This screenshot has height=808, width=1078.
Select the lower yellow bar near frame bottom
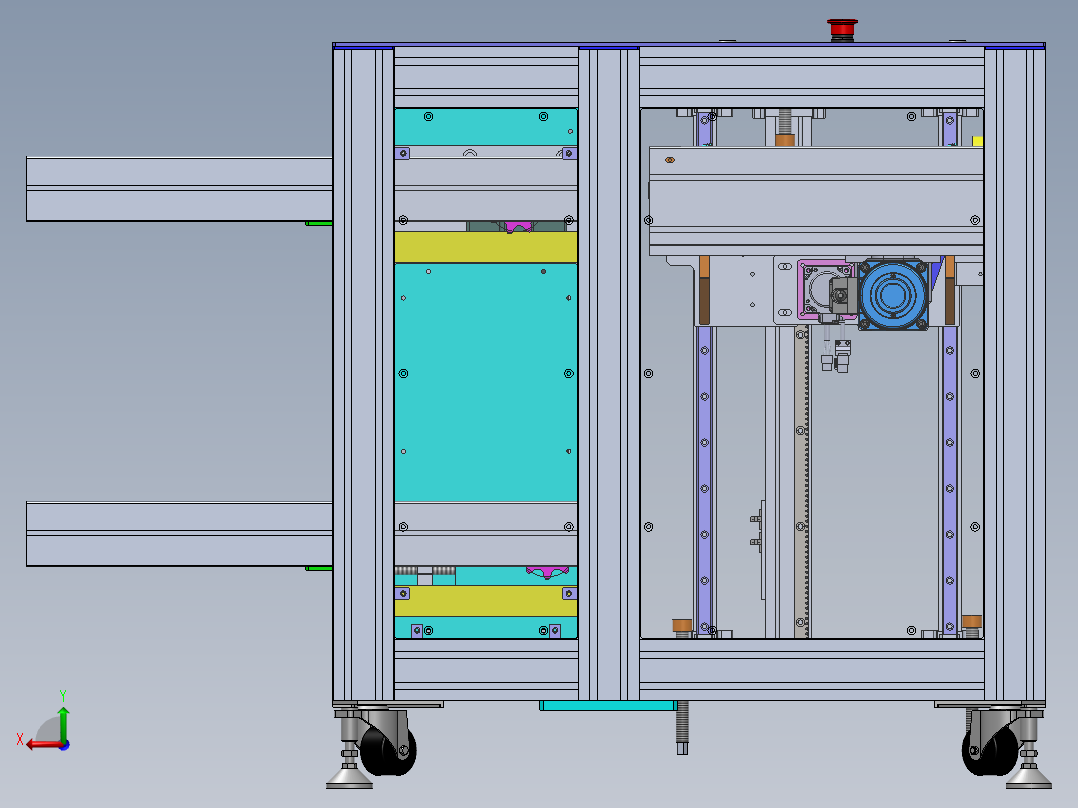coord(485,602)
